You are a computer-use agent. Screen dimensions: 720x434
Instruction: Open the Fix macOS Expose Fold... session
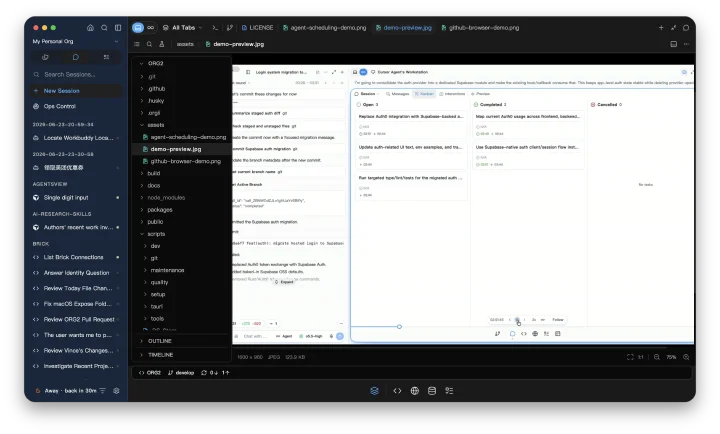(76, 304)
